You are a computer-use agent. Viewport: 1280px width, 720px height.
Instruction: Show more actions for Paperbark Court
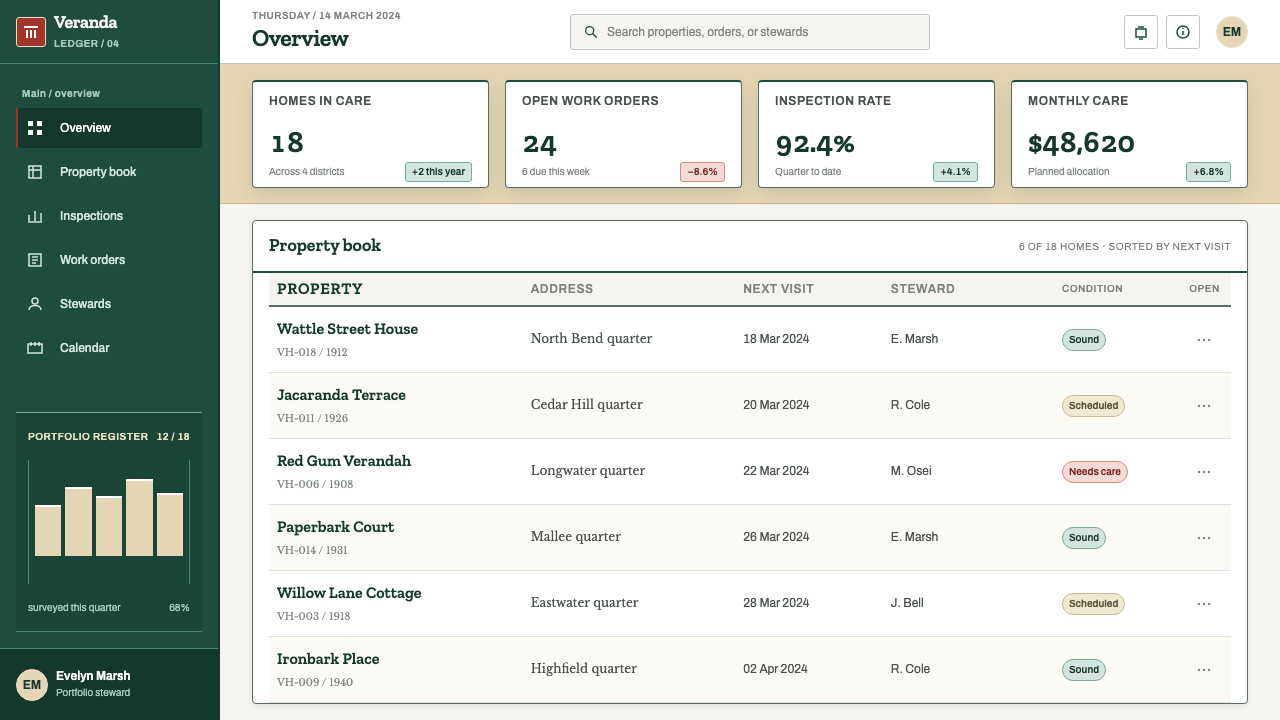pyautogui.click(x=1204, y=538)
